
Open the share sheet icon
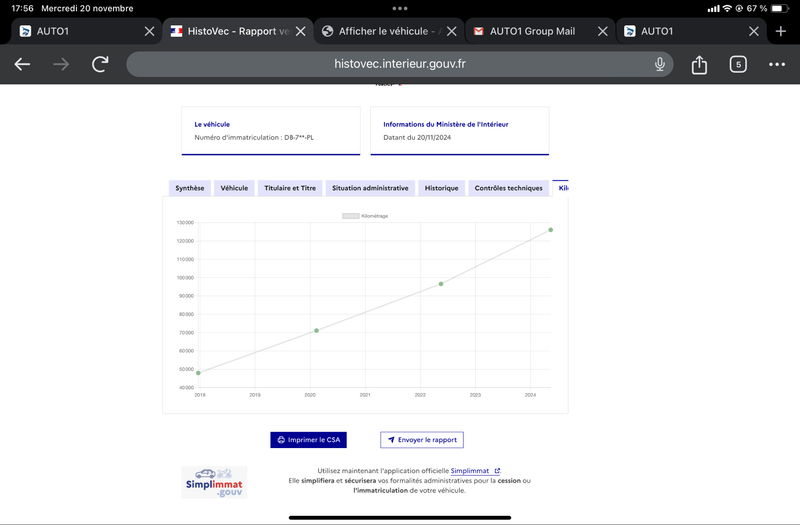[699, 64]
